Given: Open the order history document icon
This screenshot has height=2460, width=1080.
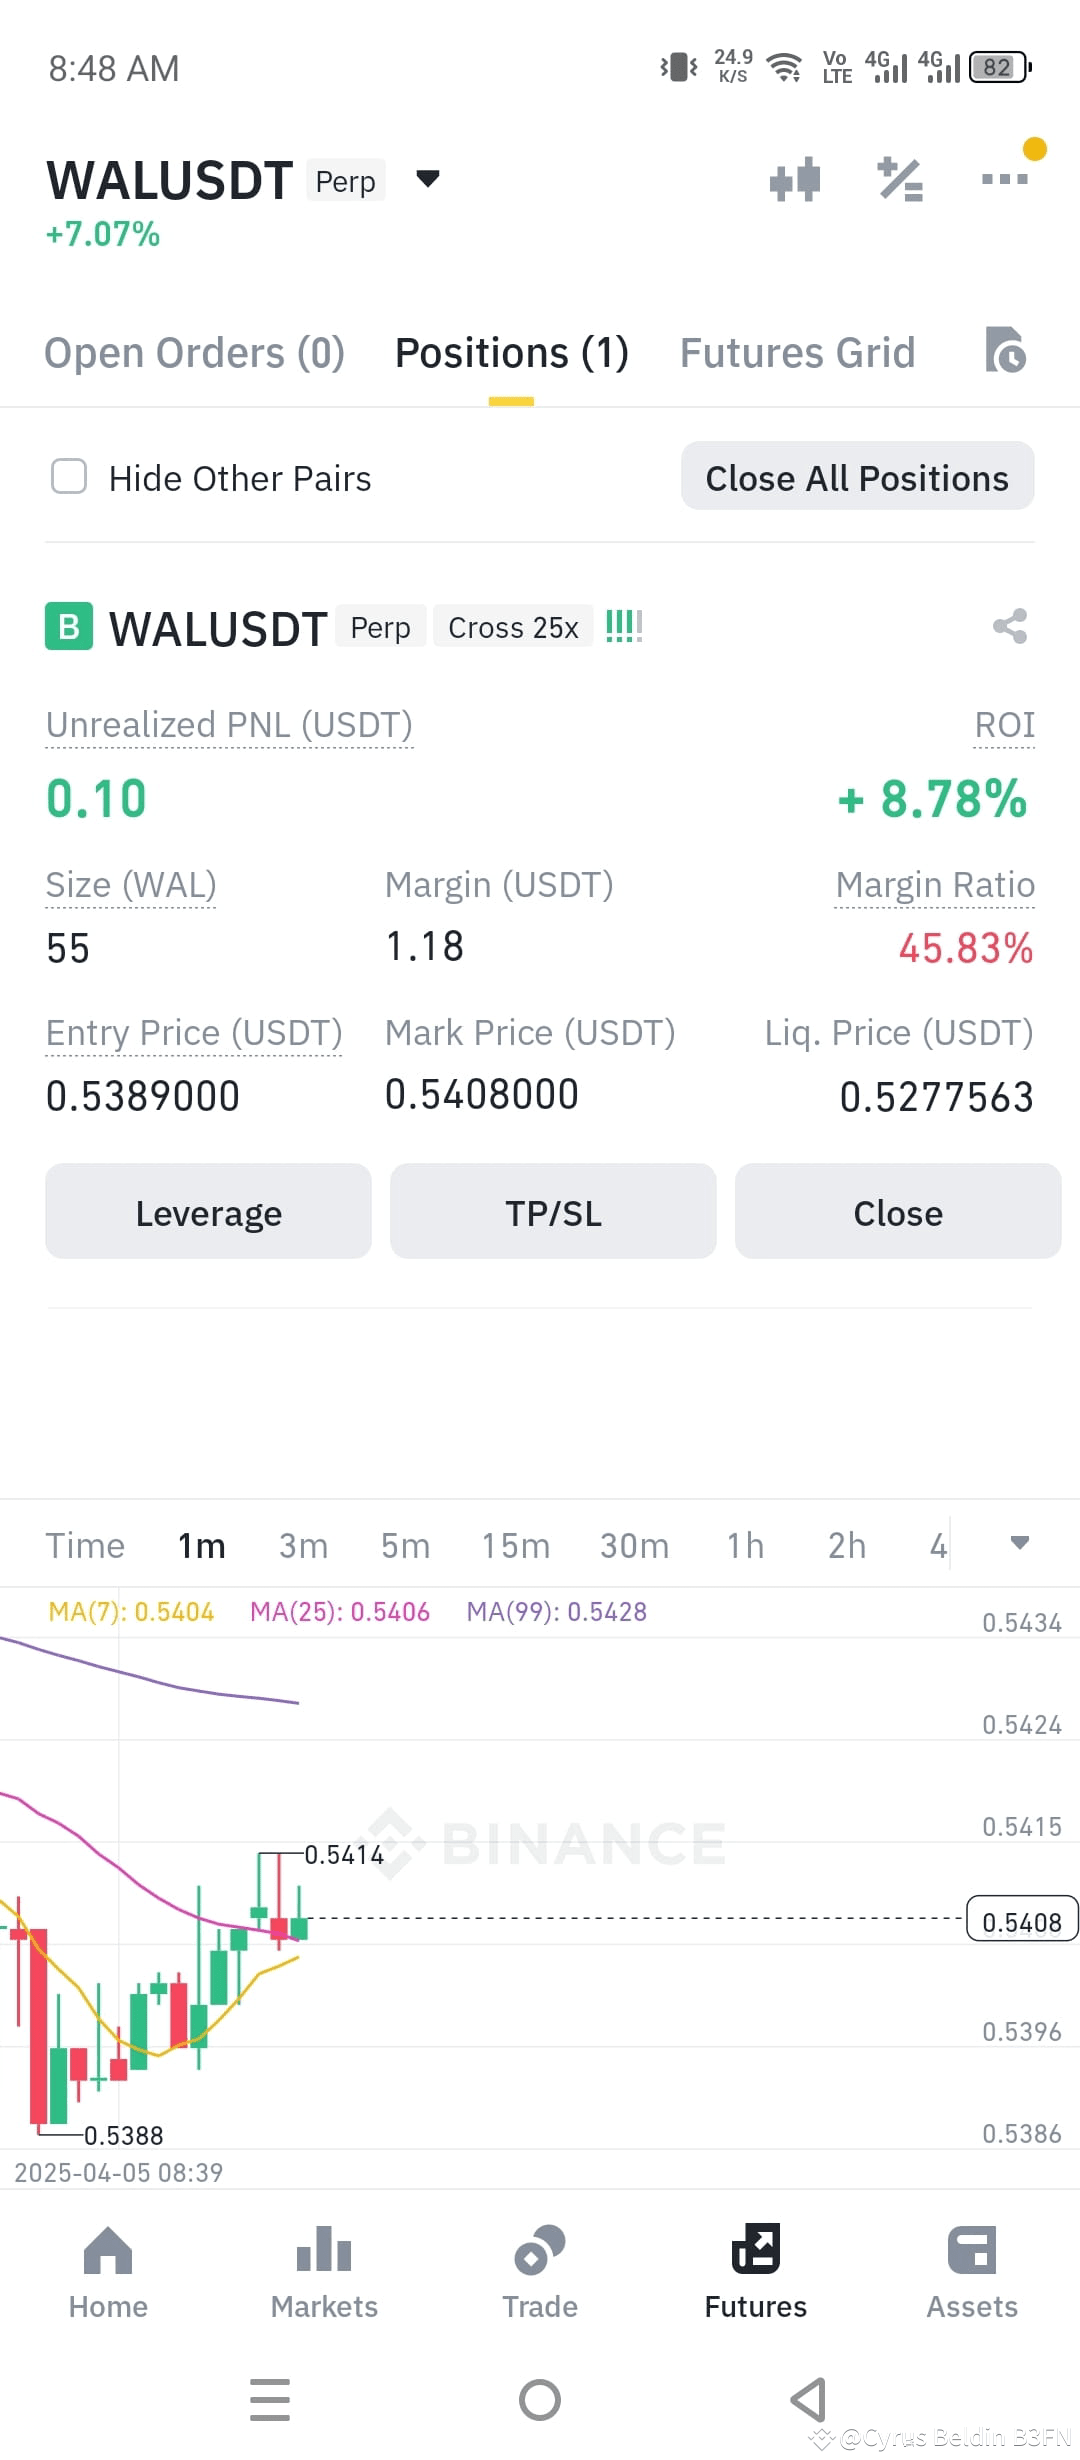Looking at the screenshot, I should point(1005,350).
